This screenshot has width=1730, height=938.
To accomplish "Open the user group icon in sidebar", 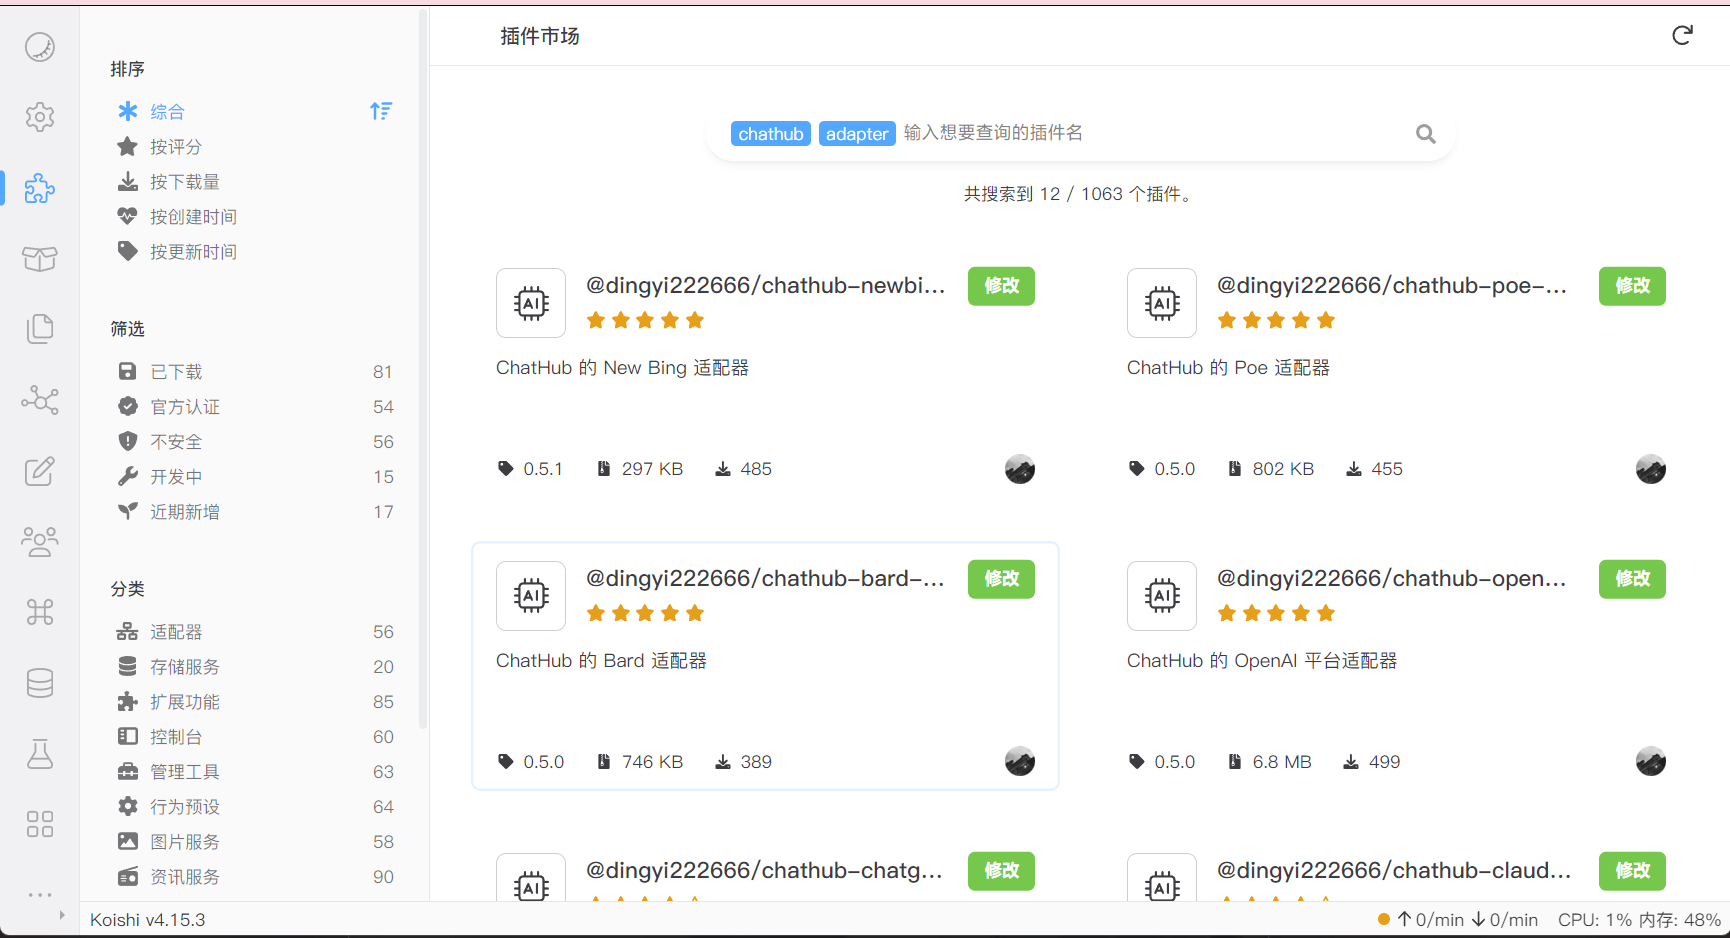I will click(x=39, y=541).
